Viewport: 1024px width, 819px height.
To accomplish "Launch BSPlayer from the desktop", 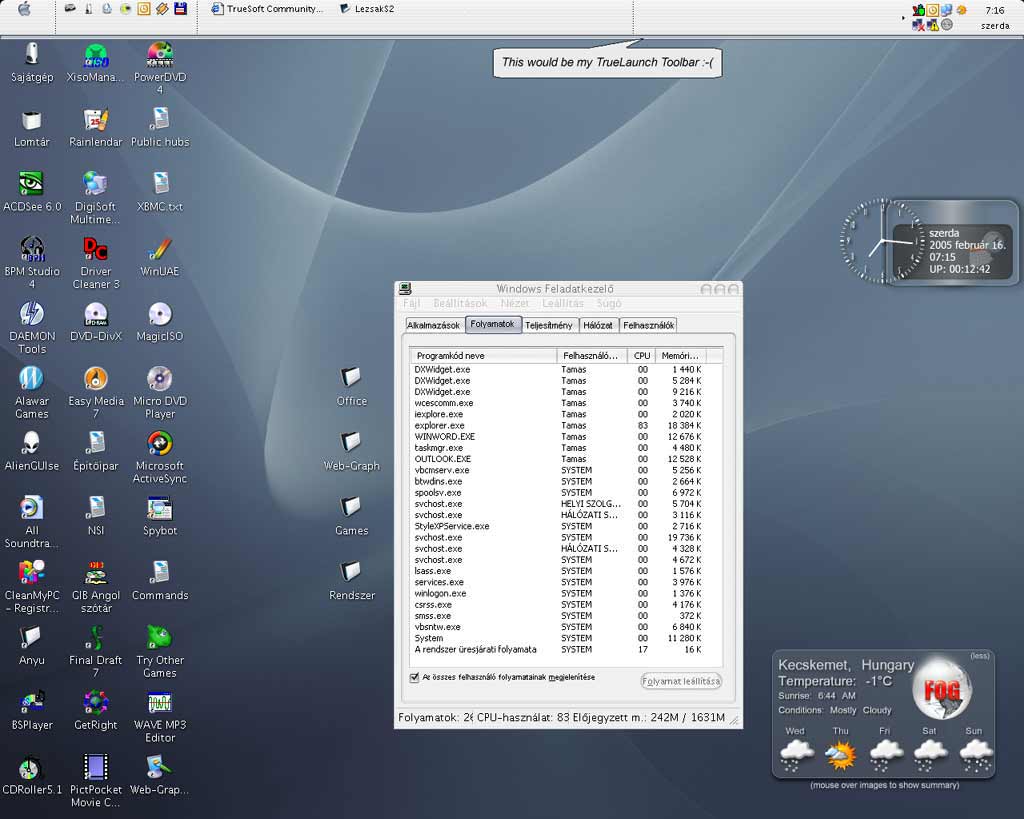I will (x=31, y=703).
